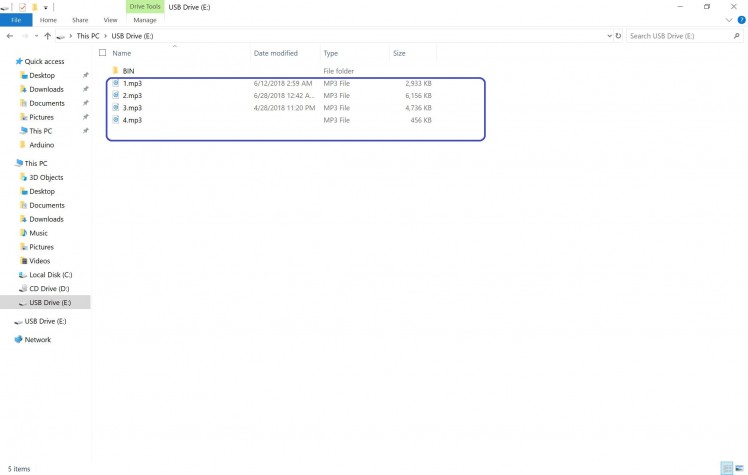This screenshot has width=748, height=475.
Task: Click the Music note folder icon
Action: (23, 233)
